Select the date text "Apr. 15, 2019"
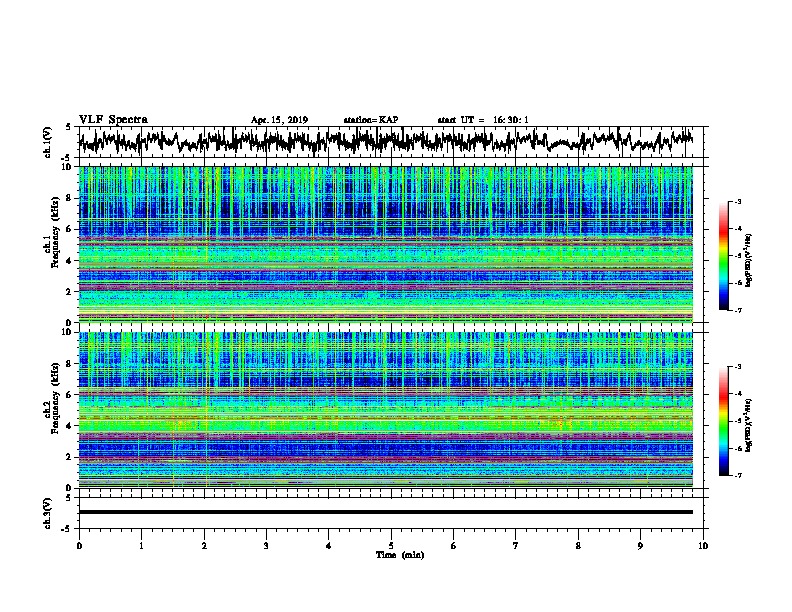The image size is (792, 612). point(279,120)
